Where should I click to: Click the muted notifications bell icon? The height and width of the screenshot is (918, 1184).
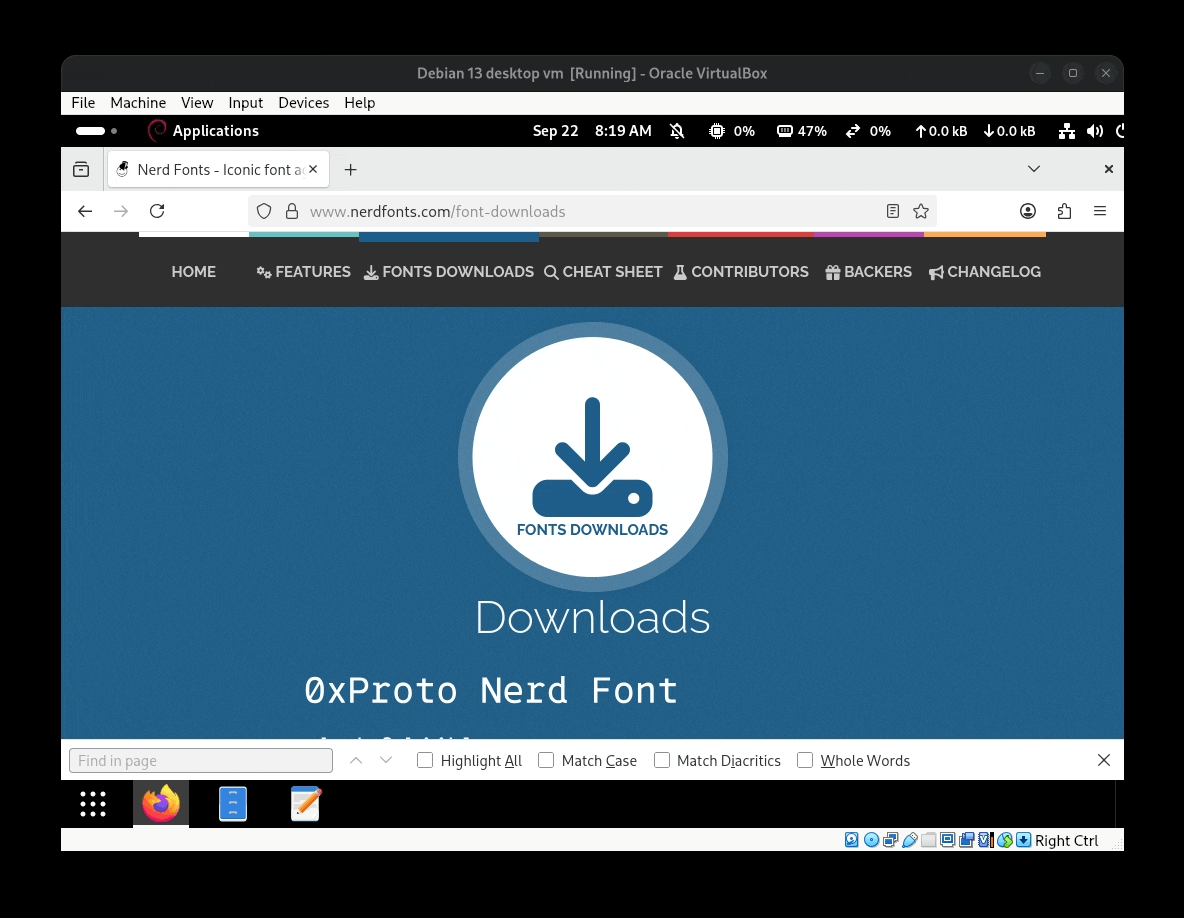tap(677, 131)
